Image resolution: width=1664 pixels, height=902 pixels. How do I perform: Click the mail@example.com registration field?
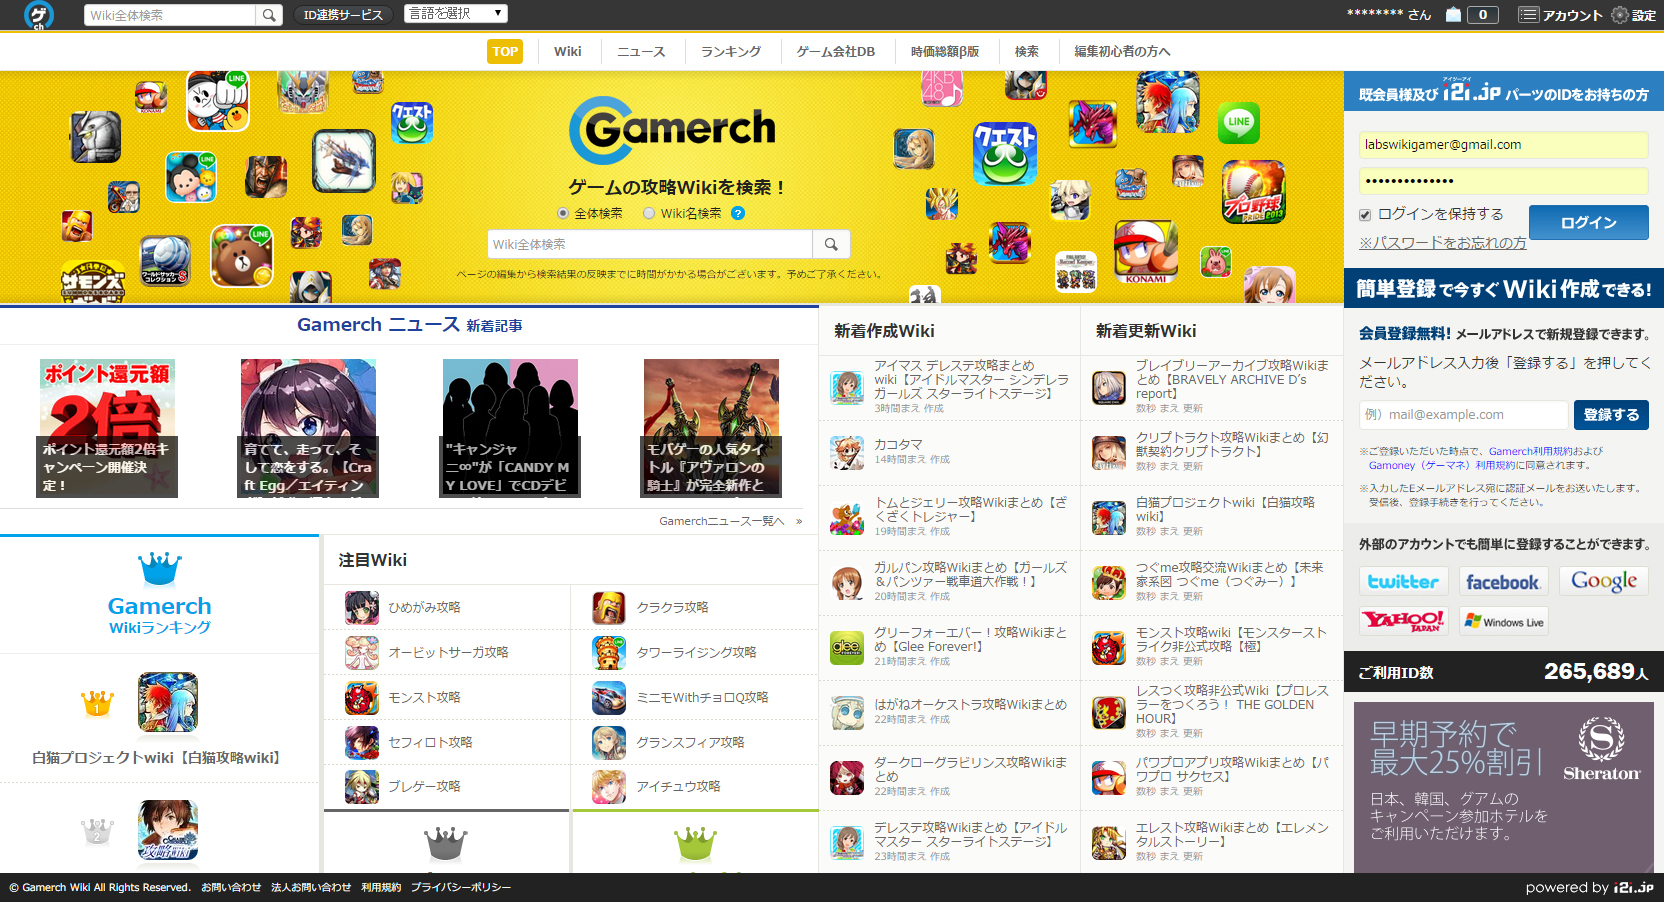(x=1463, y=414)
